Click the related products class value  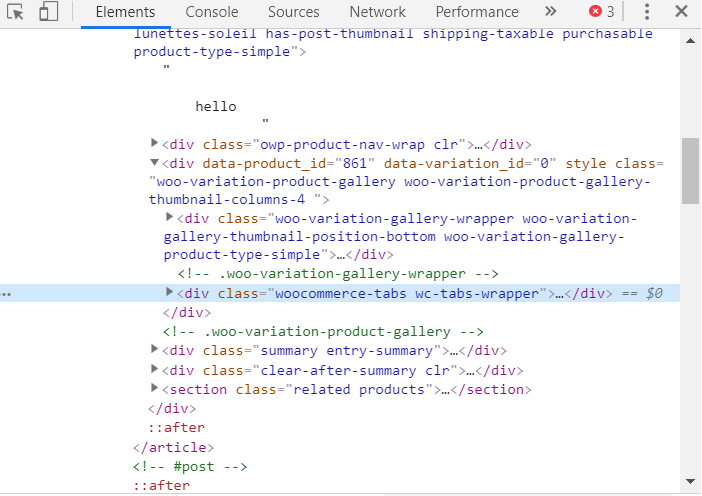[359, 389]
